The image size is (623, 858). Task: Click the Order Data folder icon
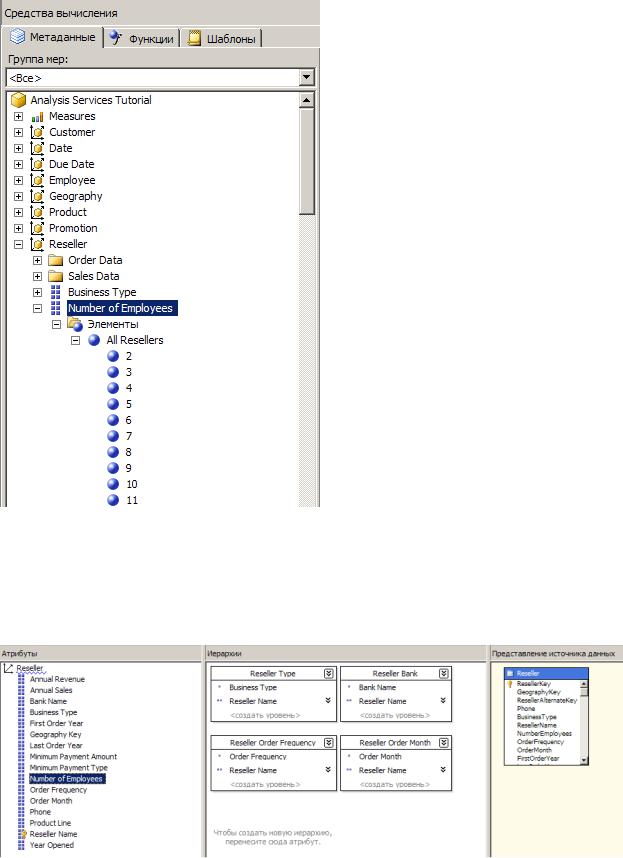pos(56,260)
